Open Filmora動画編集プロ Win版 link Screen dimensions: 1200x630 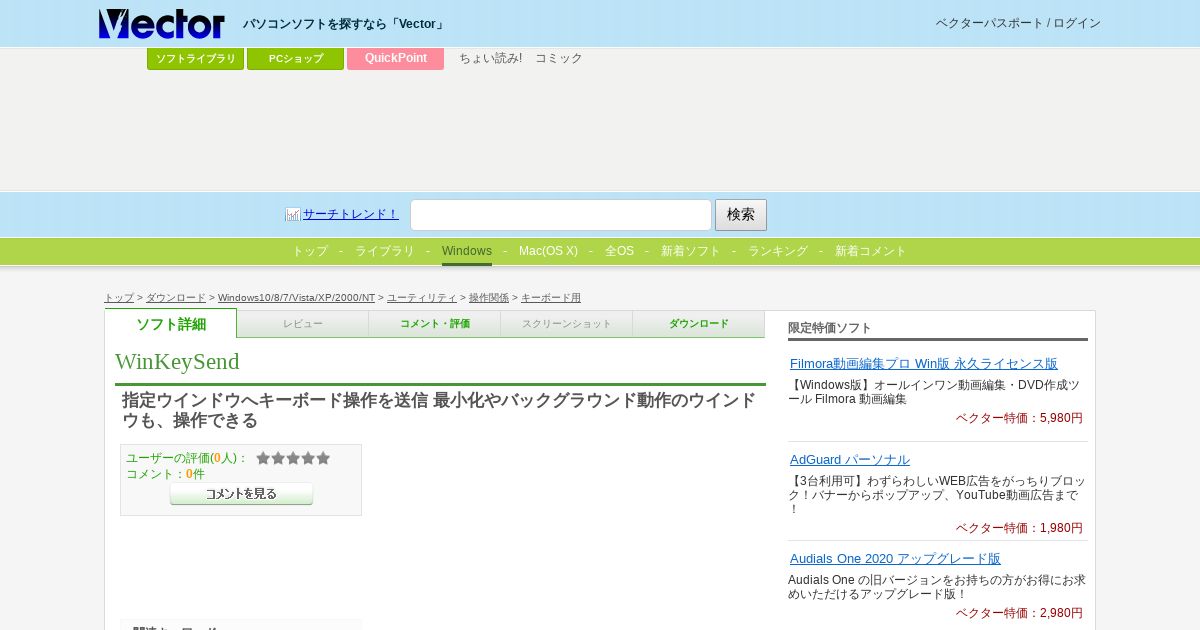(x=924, y=364)
